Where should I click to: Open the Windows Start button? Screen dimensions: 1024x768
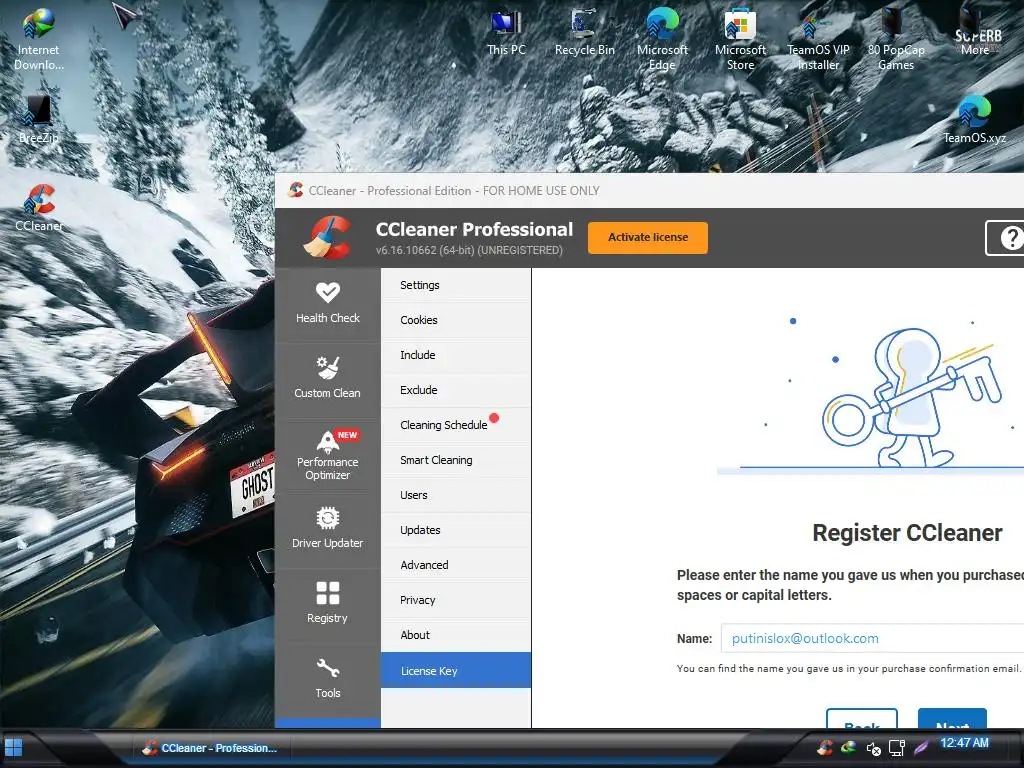pyautogui.click(x=14, y=747)
